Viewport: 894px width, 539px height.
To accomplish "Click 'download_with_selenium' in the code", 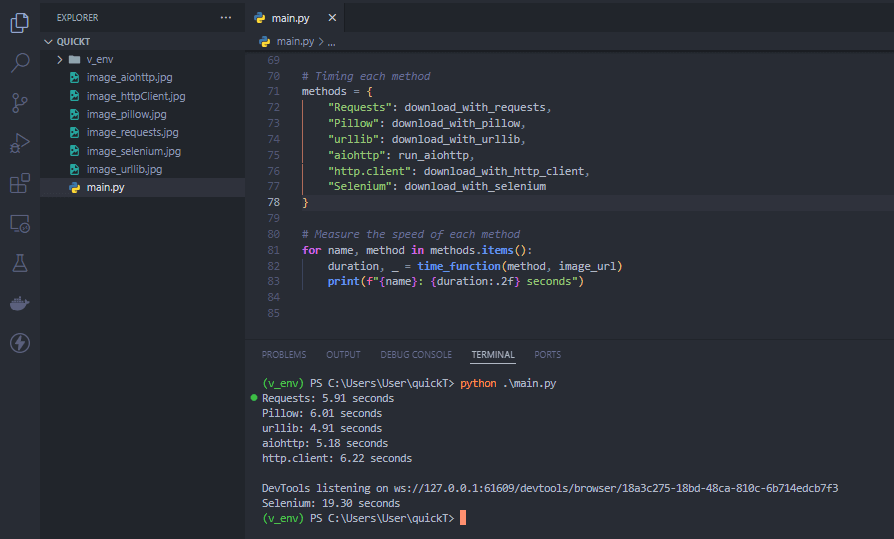I will tap(475, 186).
